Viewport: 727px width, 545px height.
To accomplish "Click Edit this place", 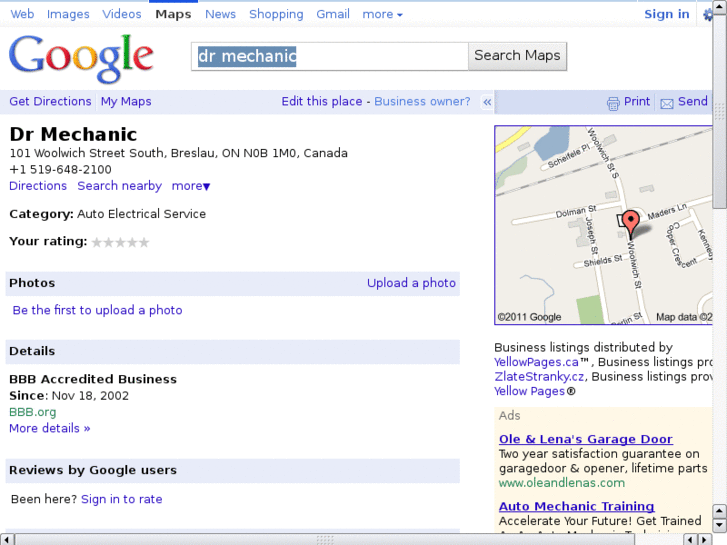I will (x=322, y=102).
